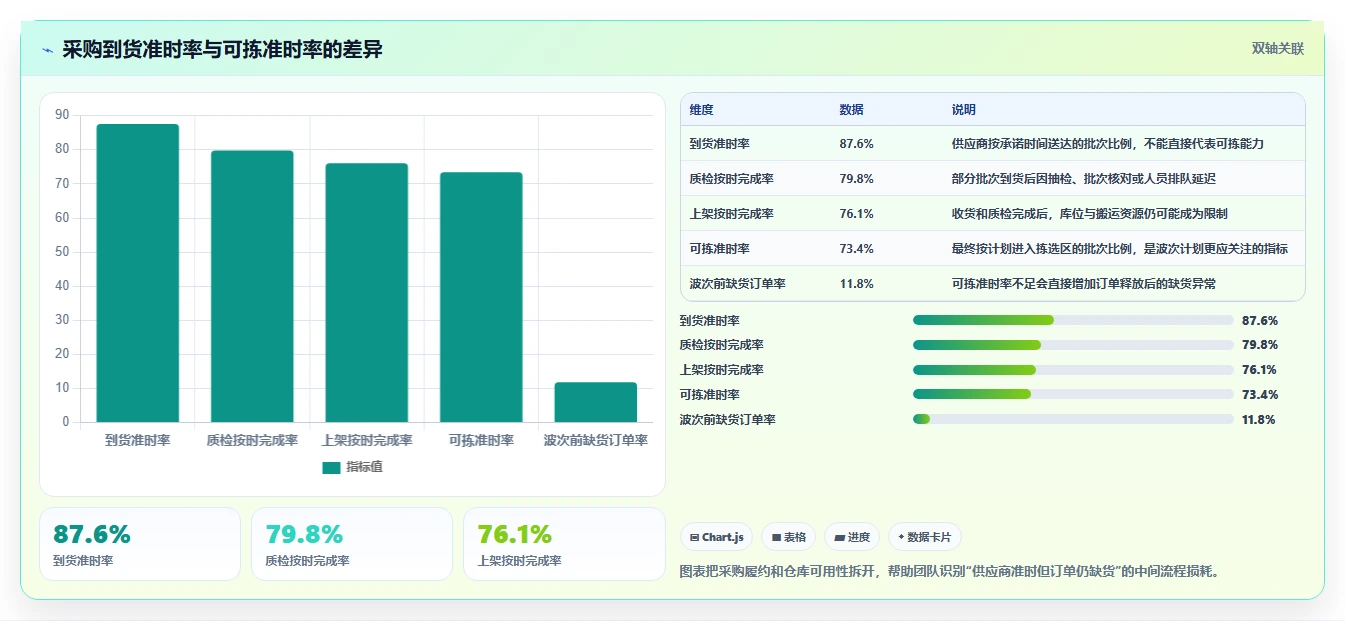
Task: Click the 到货准时率 progress bar track
Action: coord(1073,320)
